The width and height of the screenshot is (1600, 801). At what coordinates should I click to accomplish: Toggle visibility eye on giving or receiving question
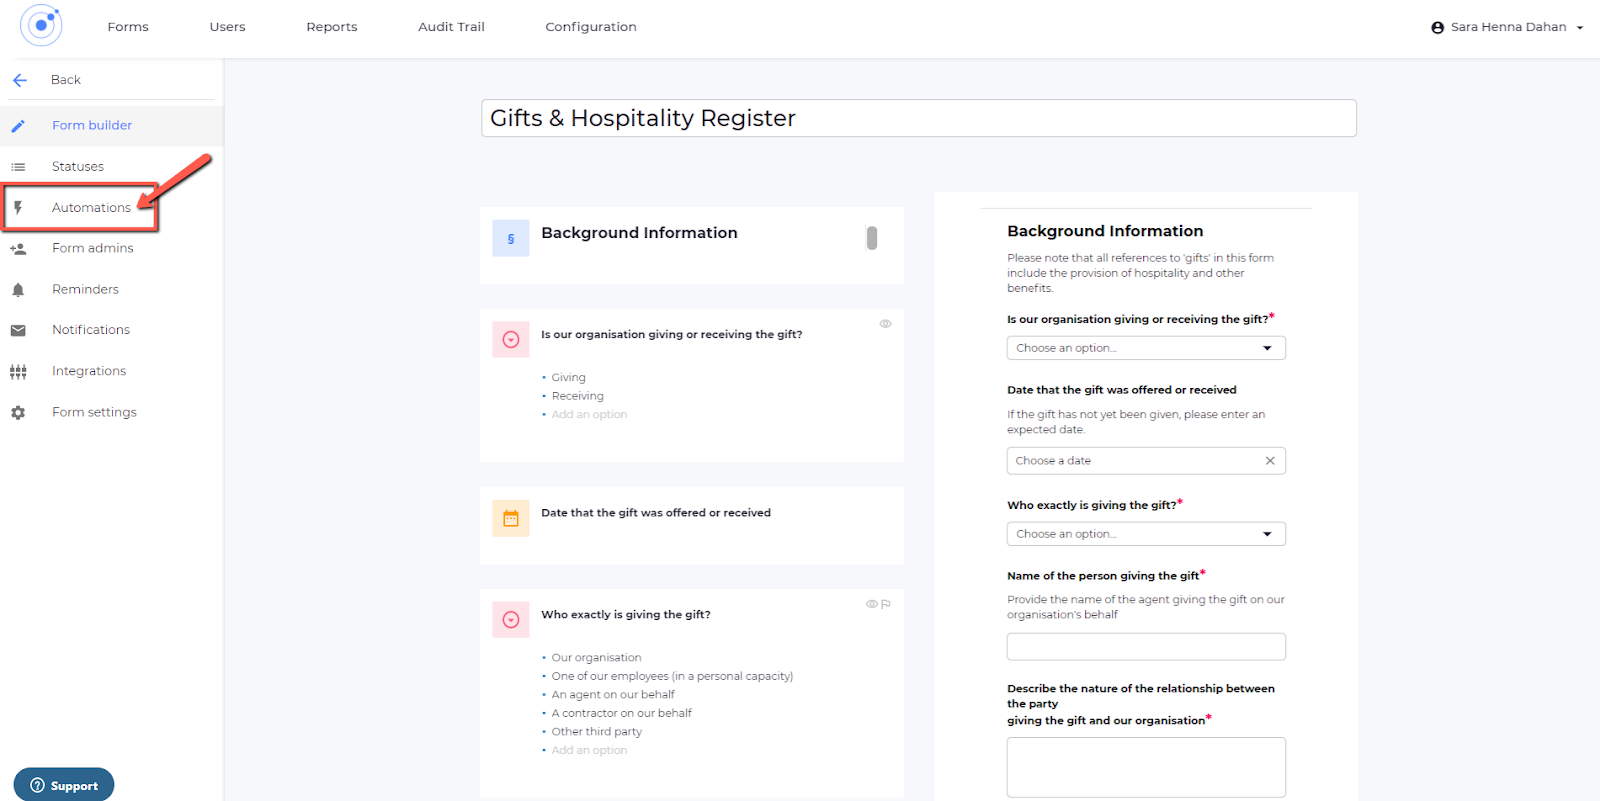(885, 324)
